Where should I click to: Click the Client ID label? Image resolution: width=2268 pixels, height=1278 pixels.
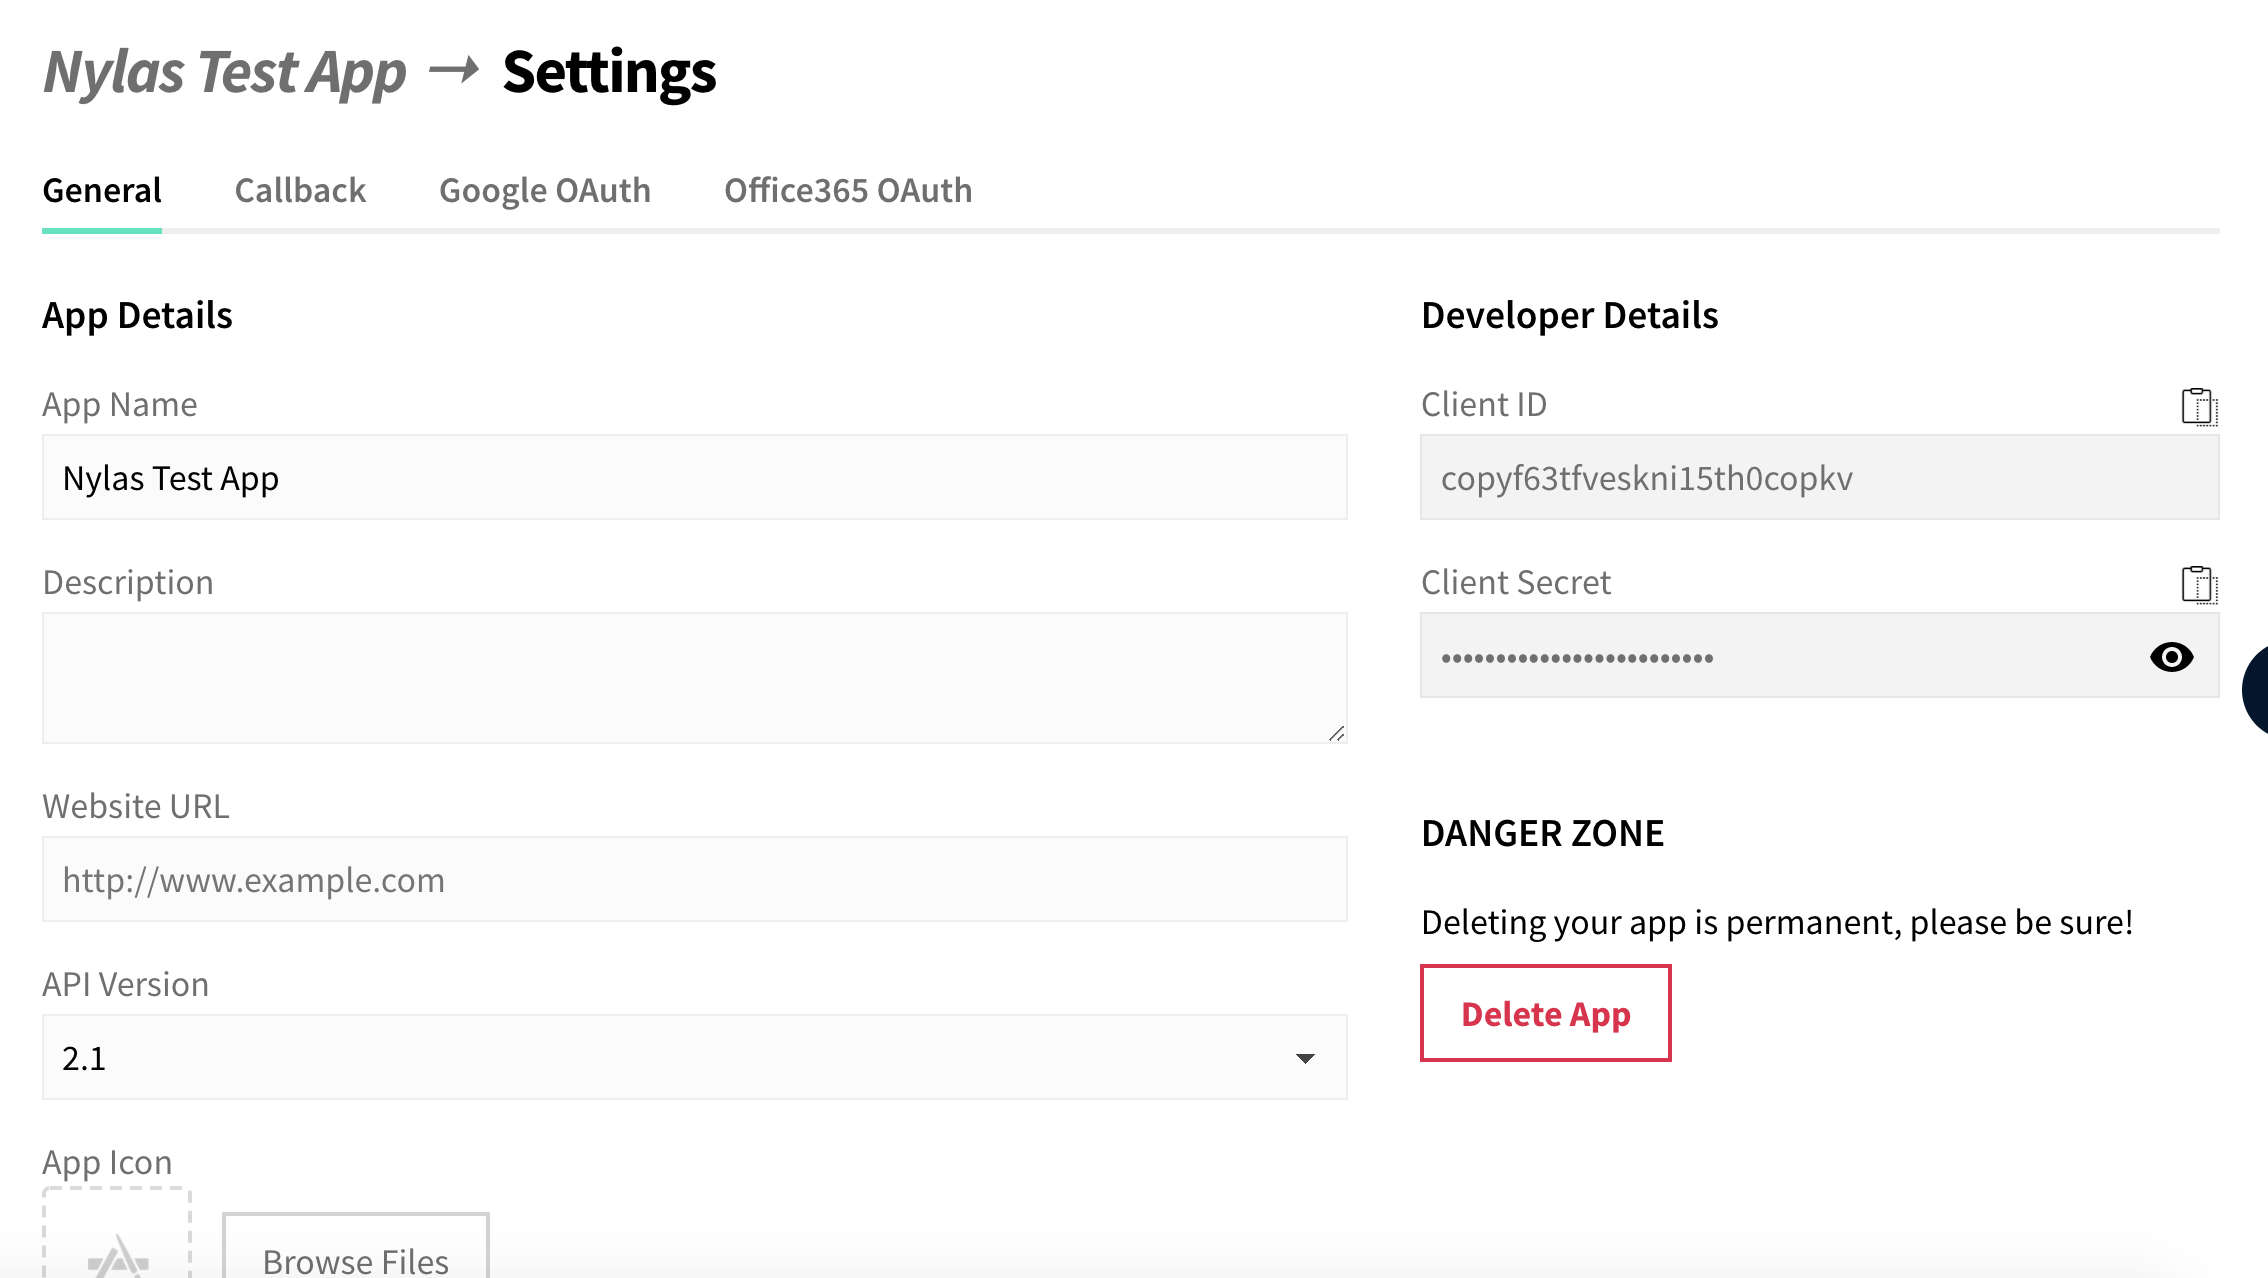(x=1484, y=404)
